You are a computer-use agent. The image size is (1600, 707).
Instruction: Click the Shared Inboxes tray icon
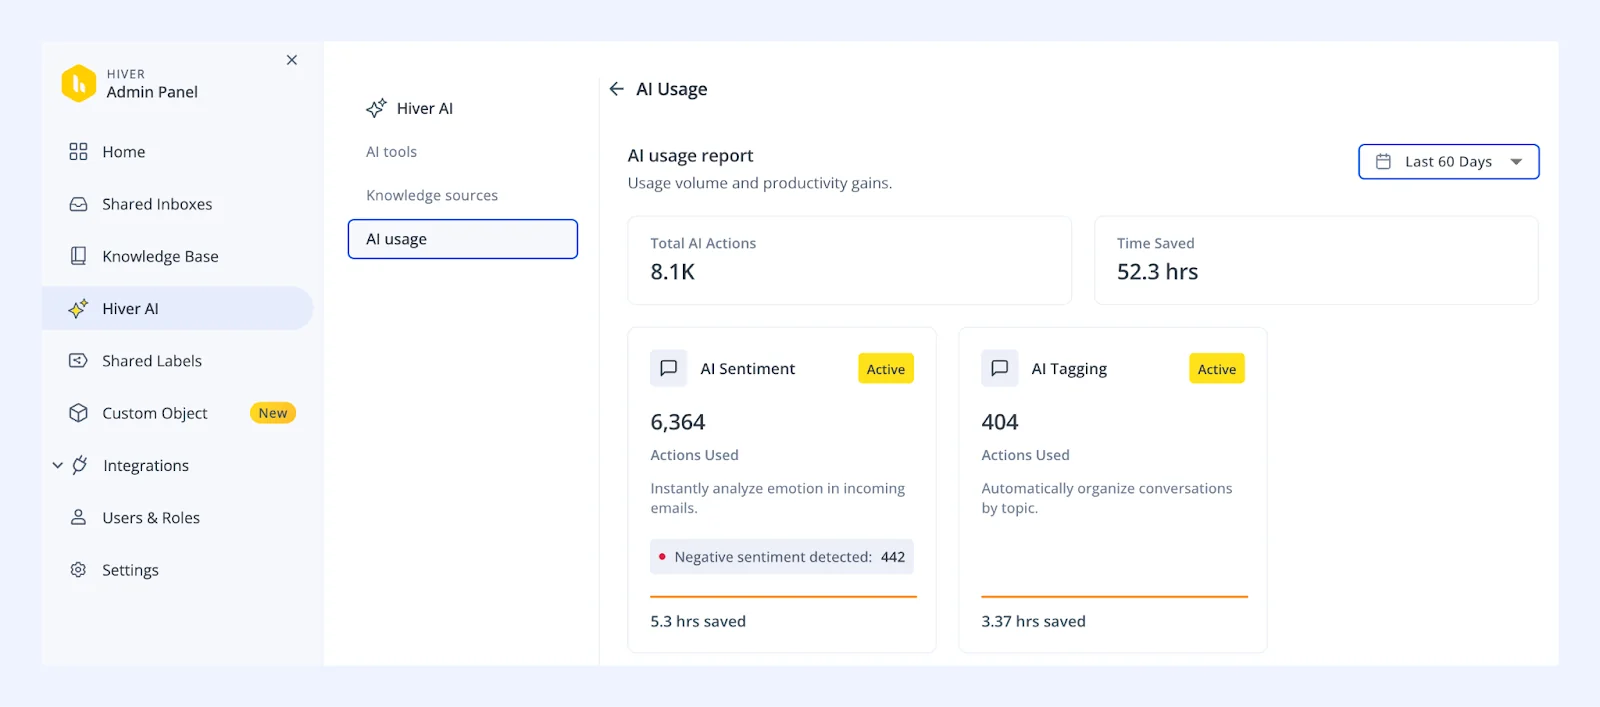[x=78, y=204]
